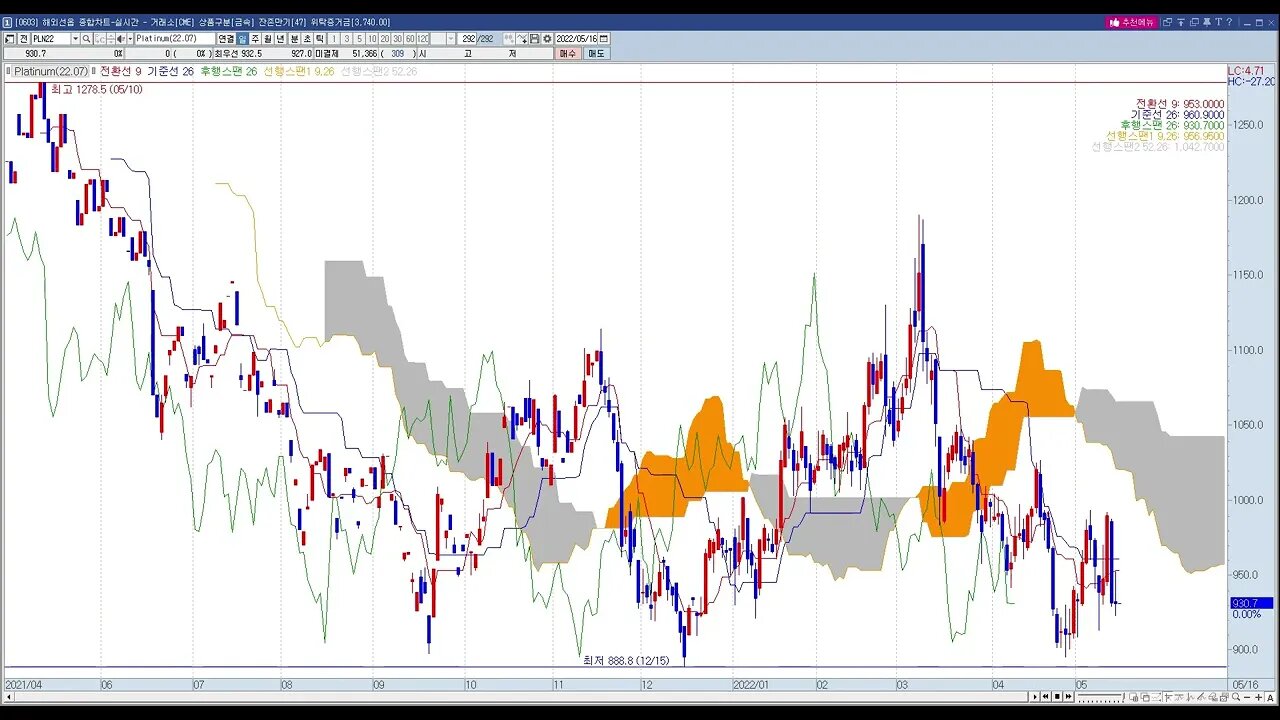Screen dimensions: 1280x720
Task: Click the 기준선 26 indicator legend
Action: point(170,71)
